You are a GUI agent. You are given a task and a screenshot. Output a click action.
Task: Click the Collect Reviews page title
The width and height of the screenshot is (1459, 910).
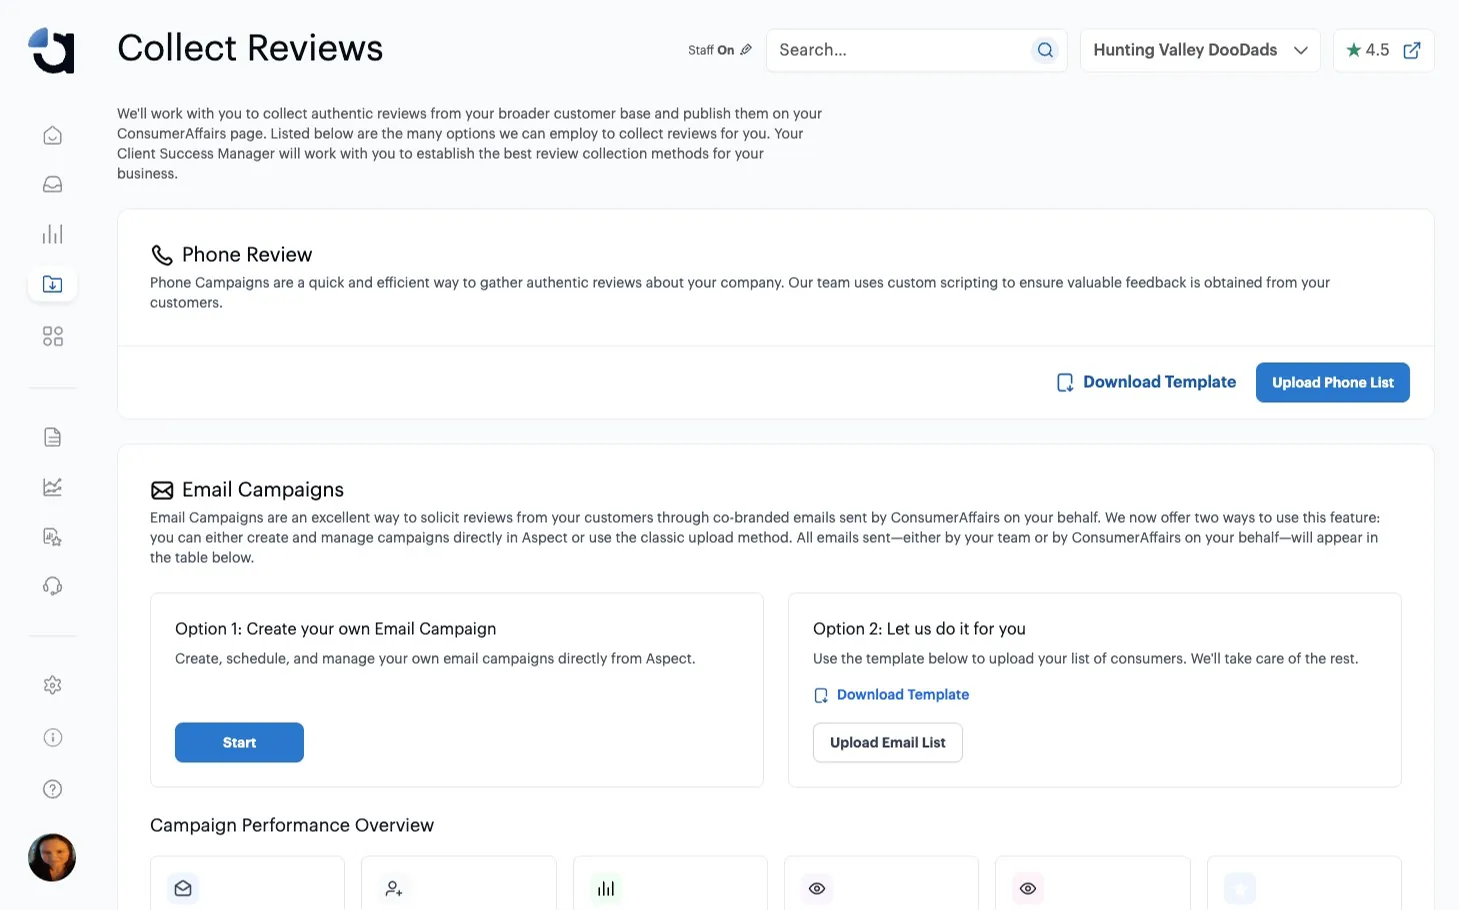coord(250,48)
